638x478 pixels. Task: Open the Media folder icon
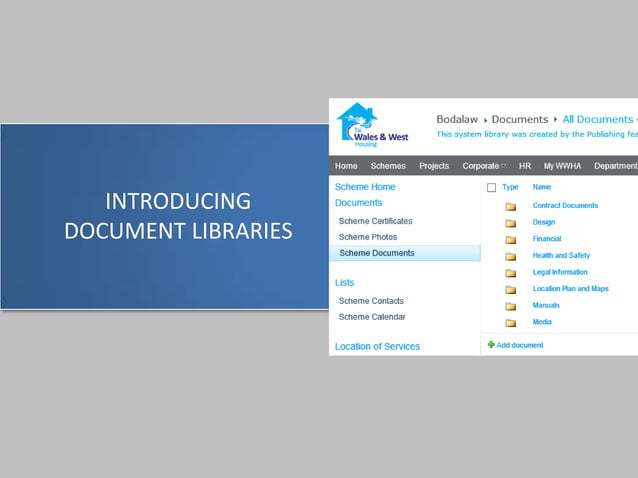[511, 323]
